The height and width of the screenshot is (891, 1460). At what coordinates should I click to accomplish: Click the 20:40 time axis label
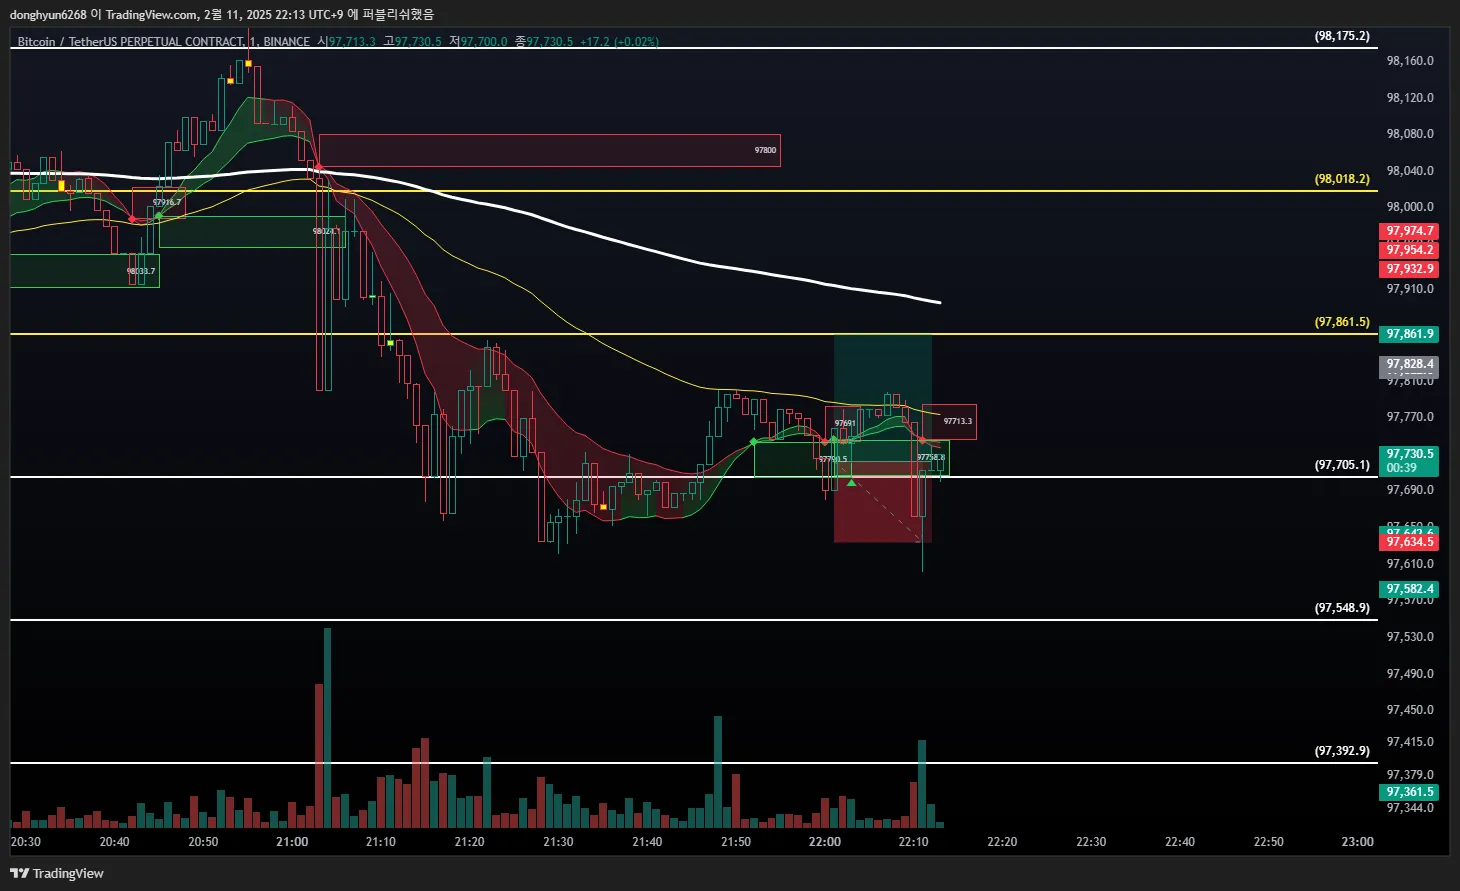click(115, 842)
